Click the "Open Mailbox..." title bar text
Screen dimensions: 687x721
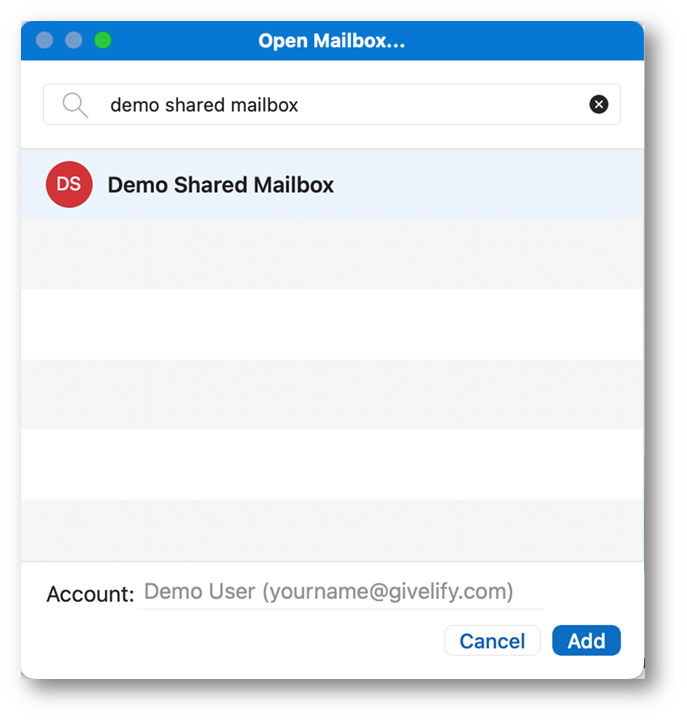tap(332, 41)
